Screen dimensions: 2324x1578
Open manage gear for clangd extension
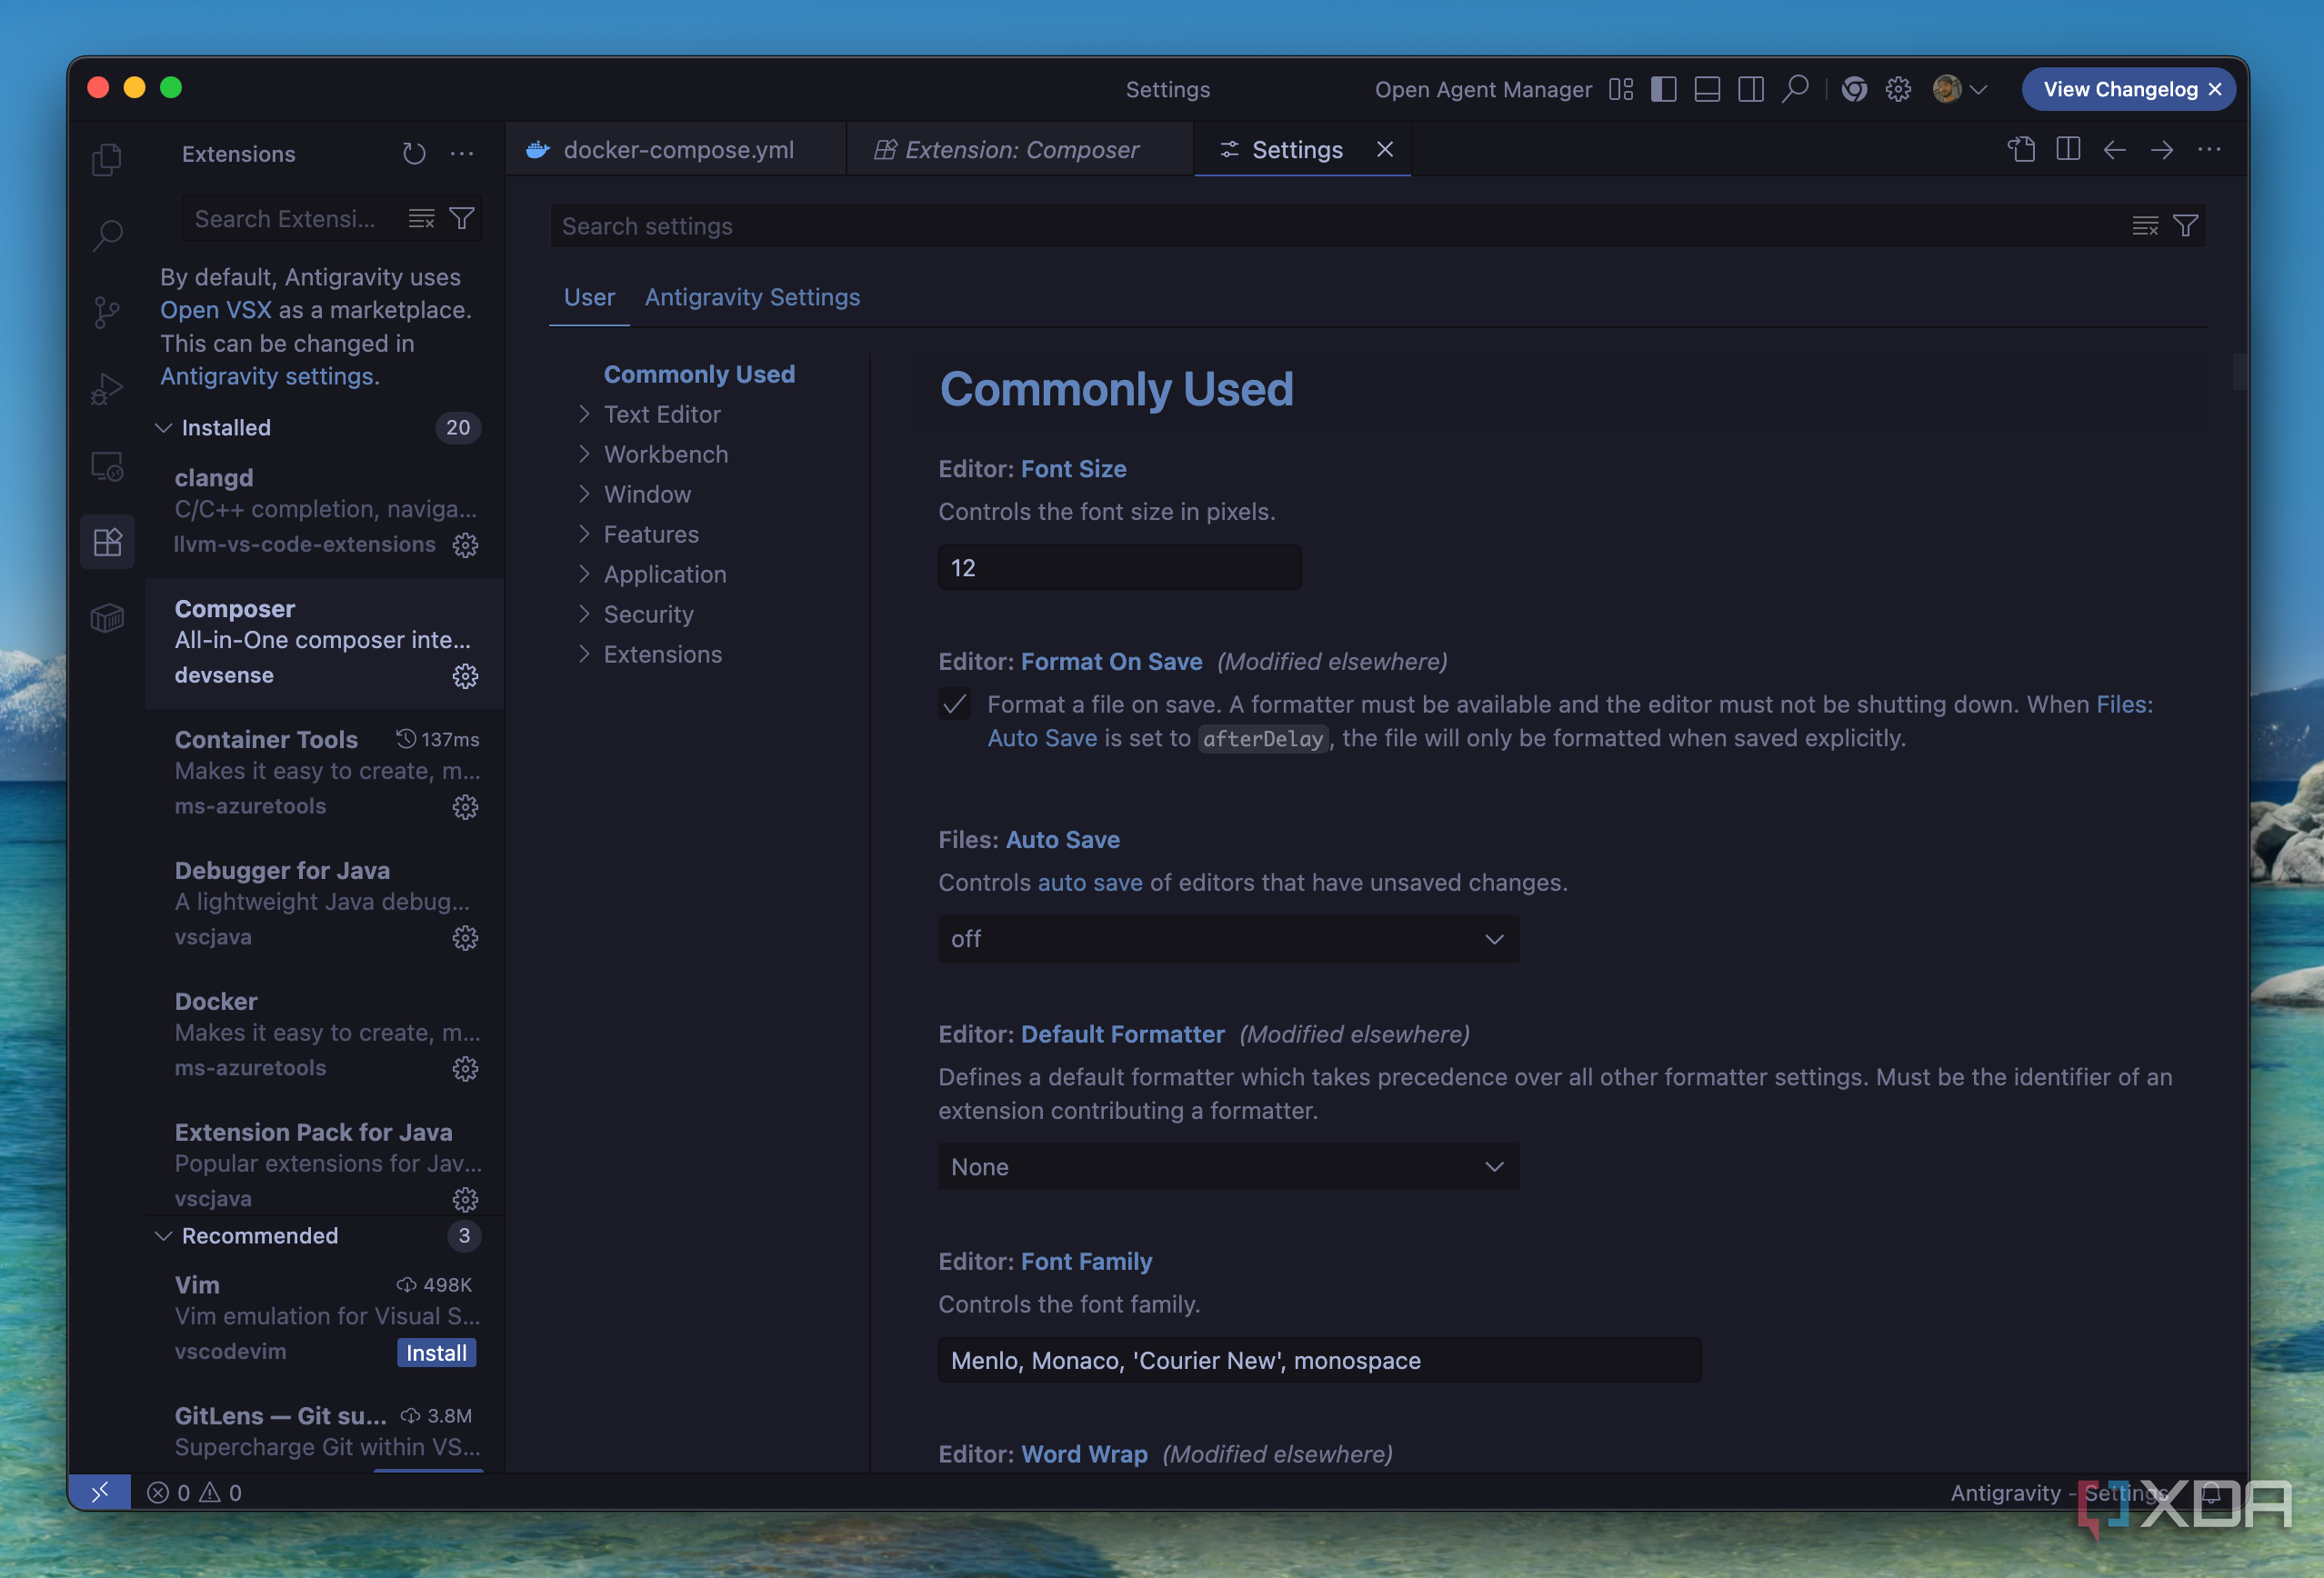coord(465,545)
